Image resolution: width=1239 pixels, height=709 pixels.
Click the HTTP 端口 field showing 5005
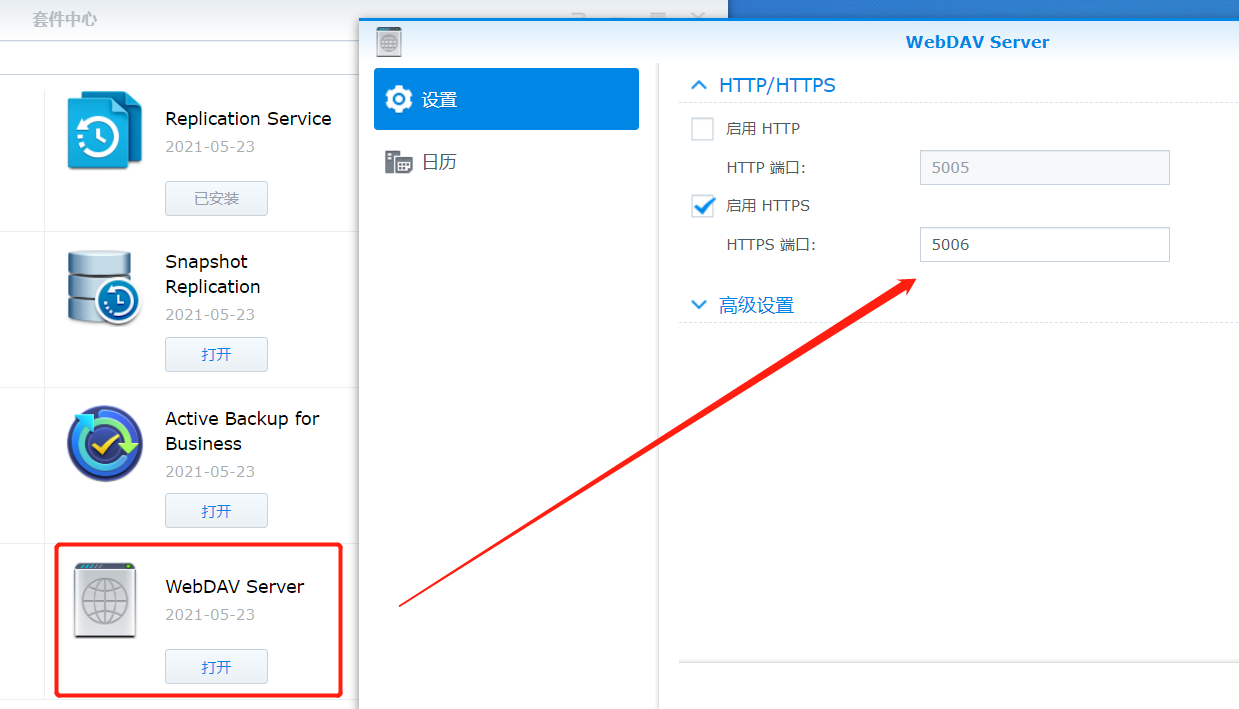click(1044, 168)
